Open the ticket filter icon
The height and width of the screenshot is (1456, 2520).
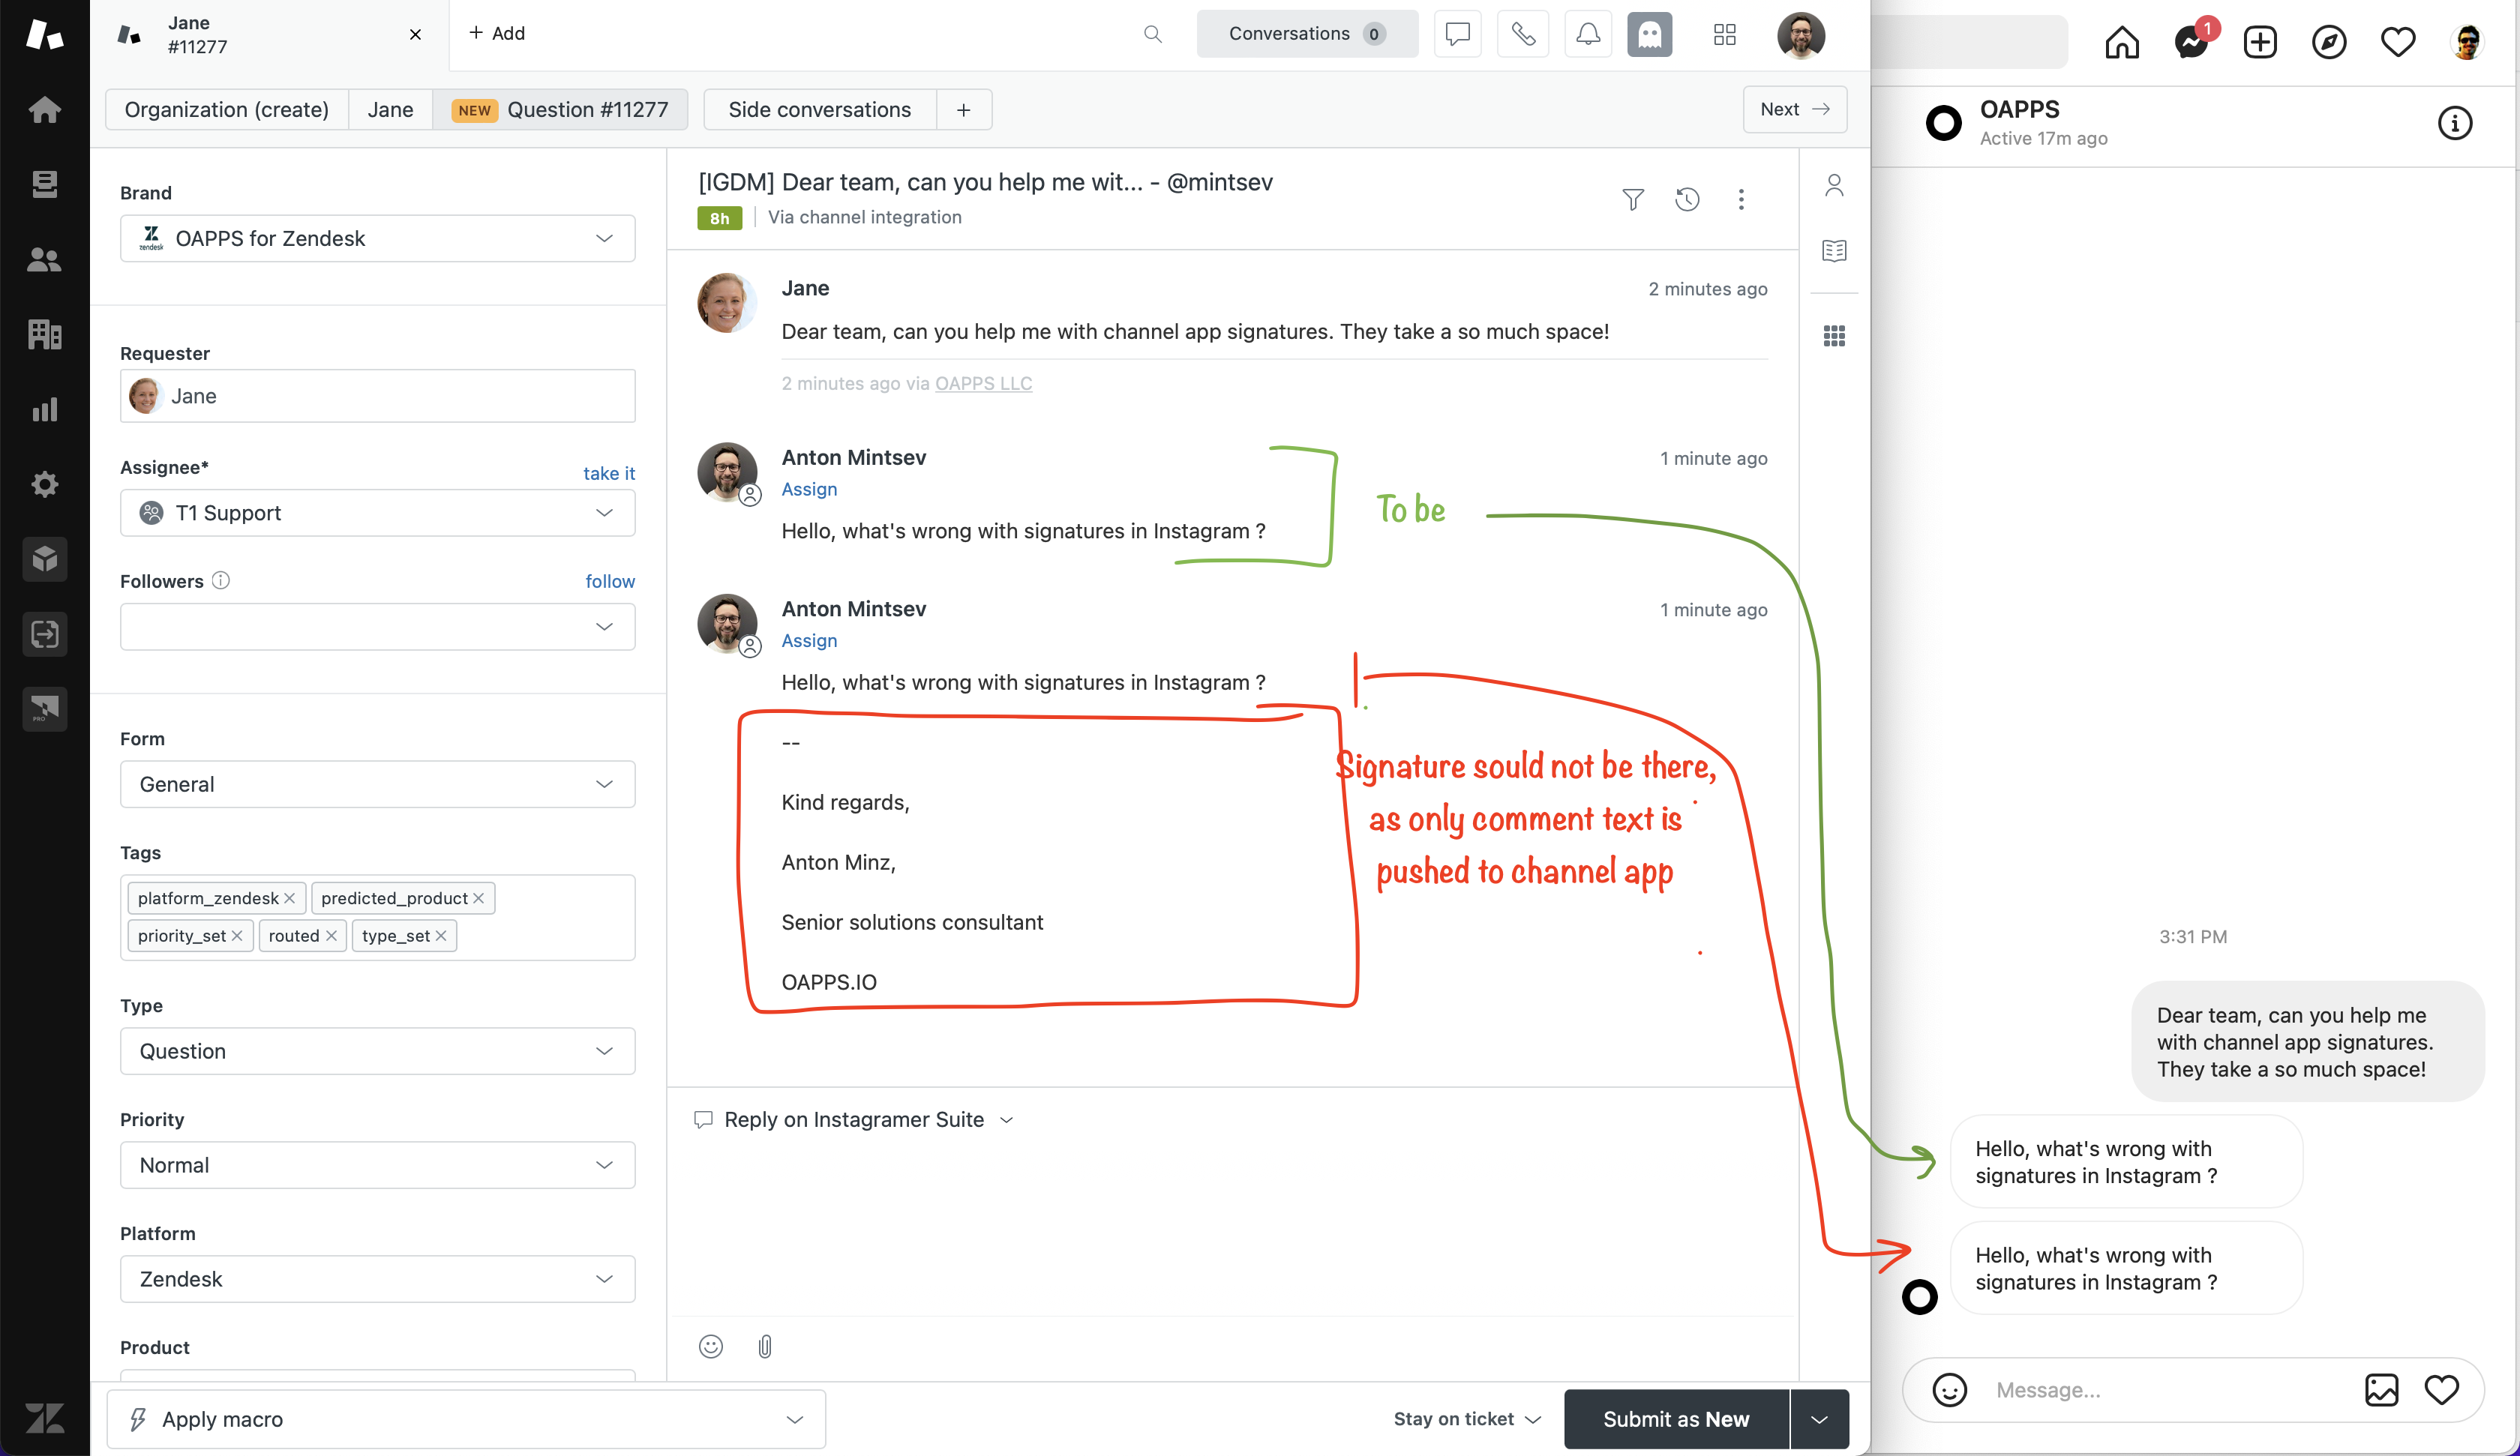click(1632, 199)
